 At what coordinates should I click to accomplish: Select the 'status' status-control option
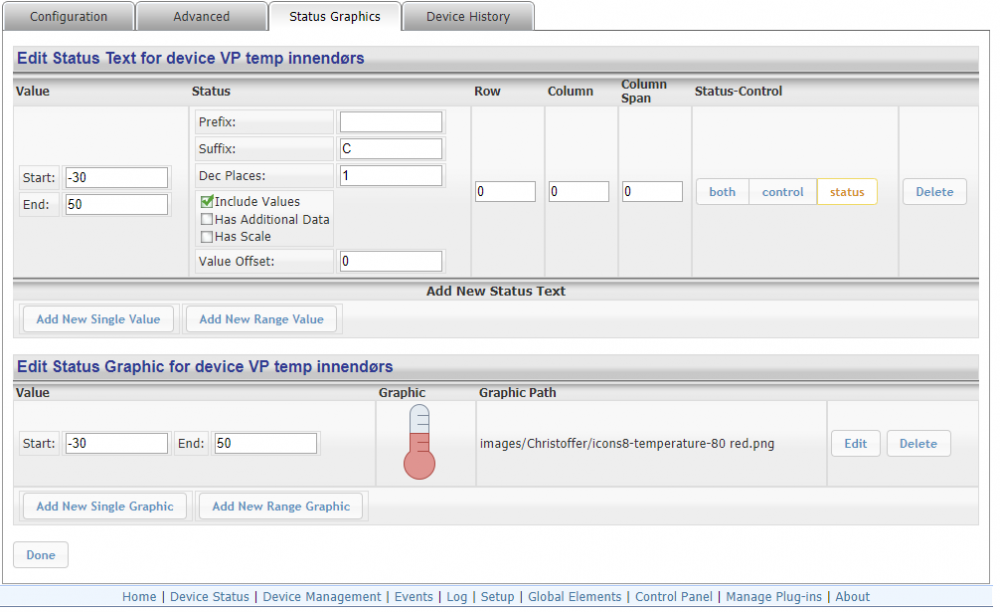click(847, 192)
